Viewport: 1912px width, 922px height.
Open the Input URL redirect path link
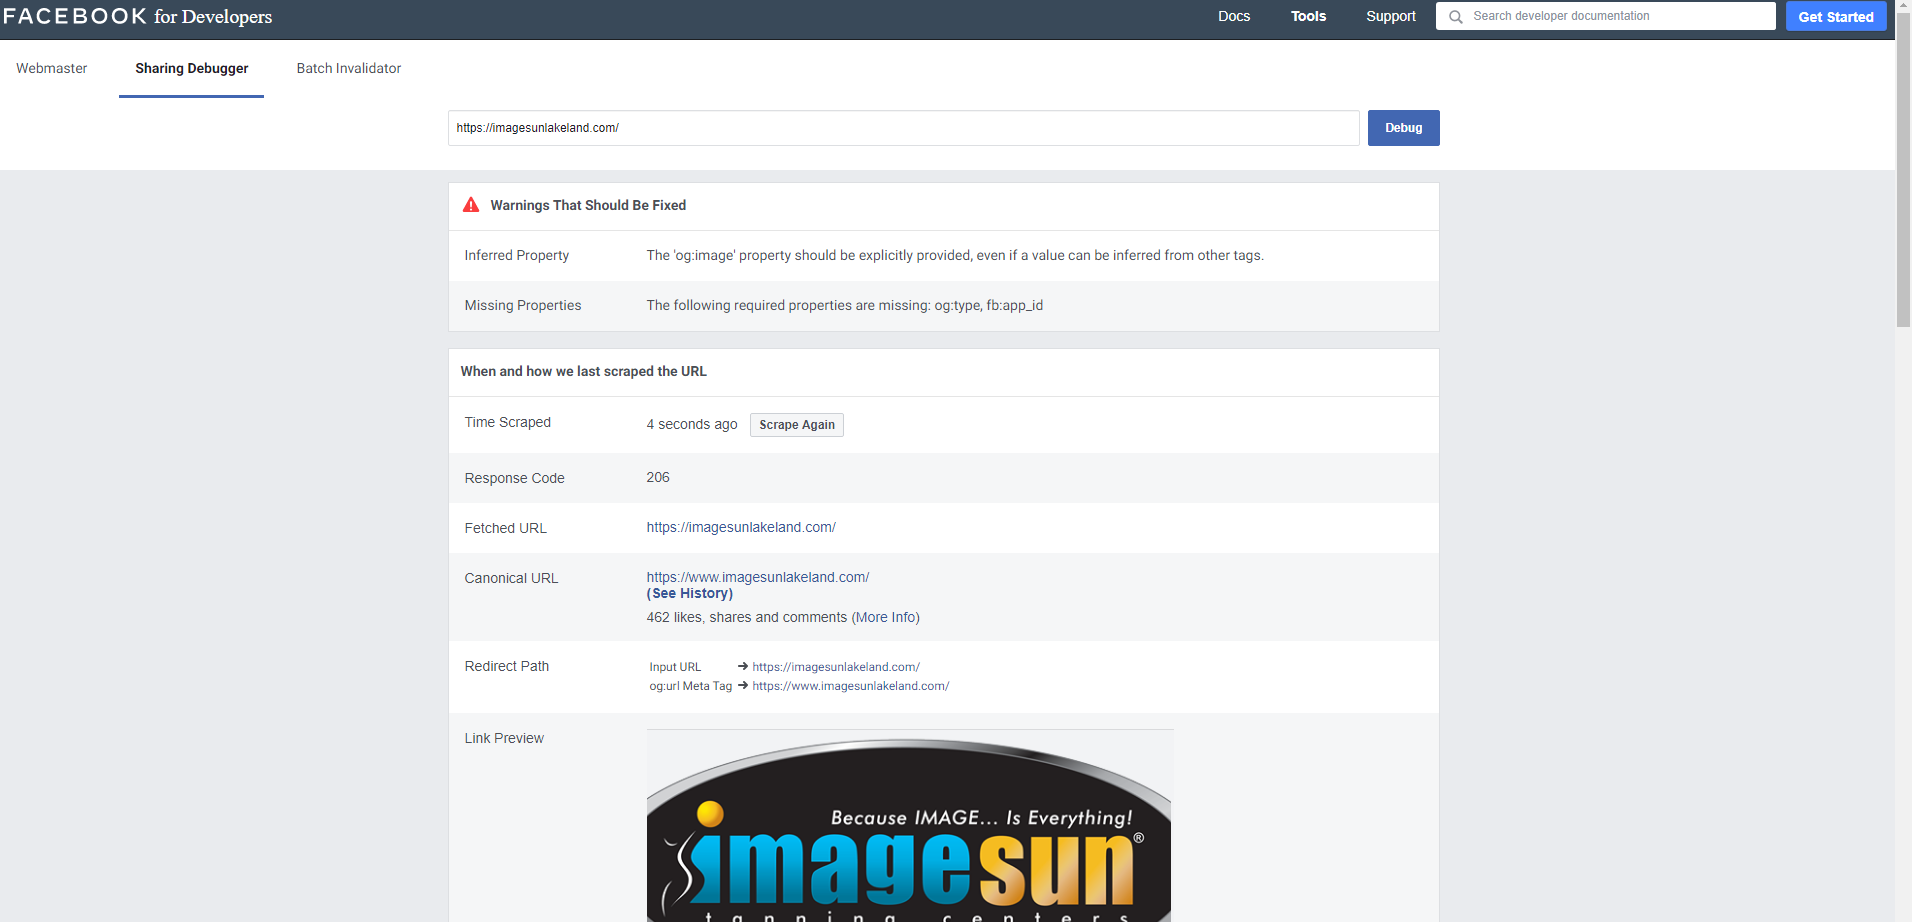pyautogui.click(x=836, y=667)
